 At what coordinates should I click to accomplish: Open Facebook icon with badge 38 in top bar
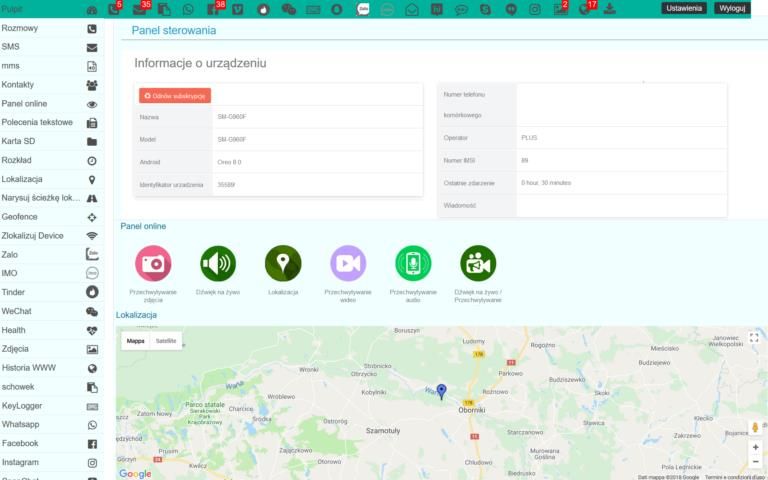[x=214, y=9]
